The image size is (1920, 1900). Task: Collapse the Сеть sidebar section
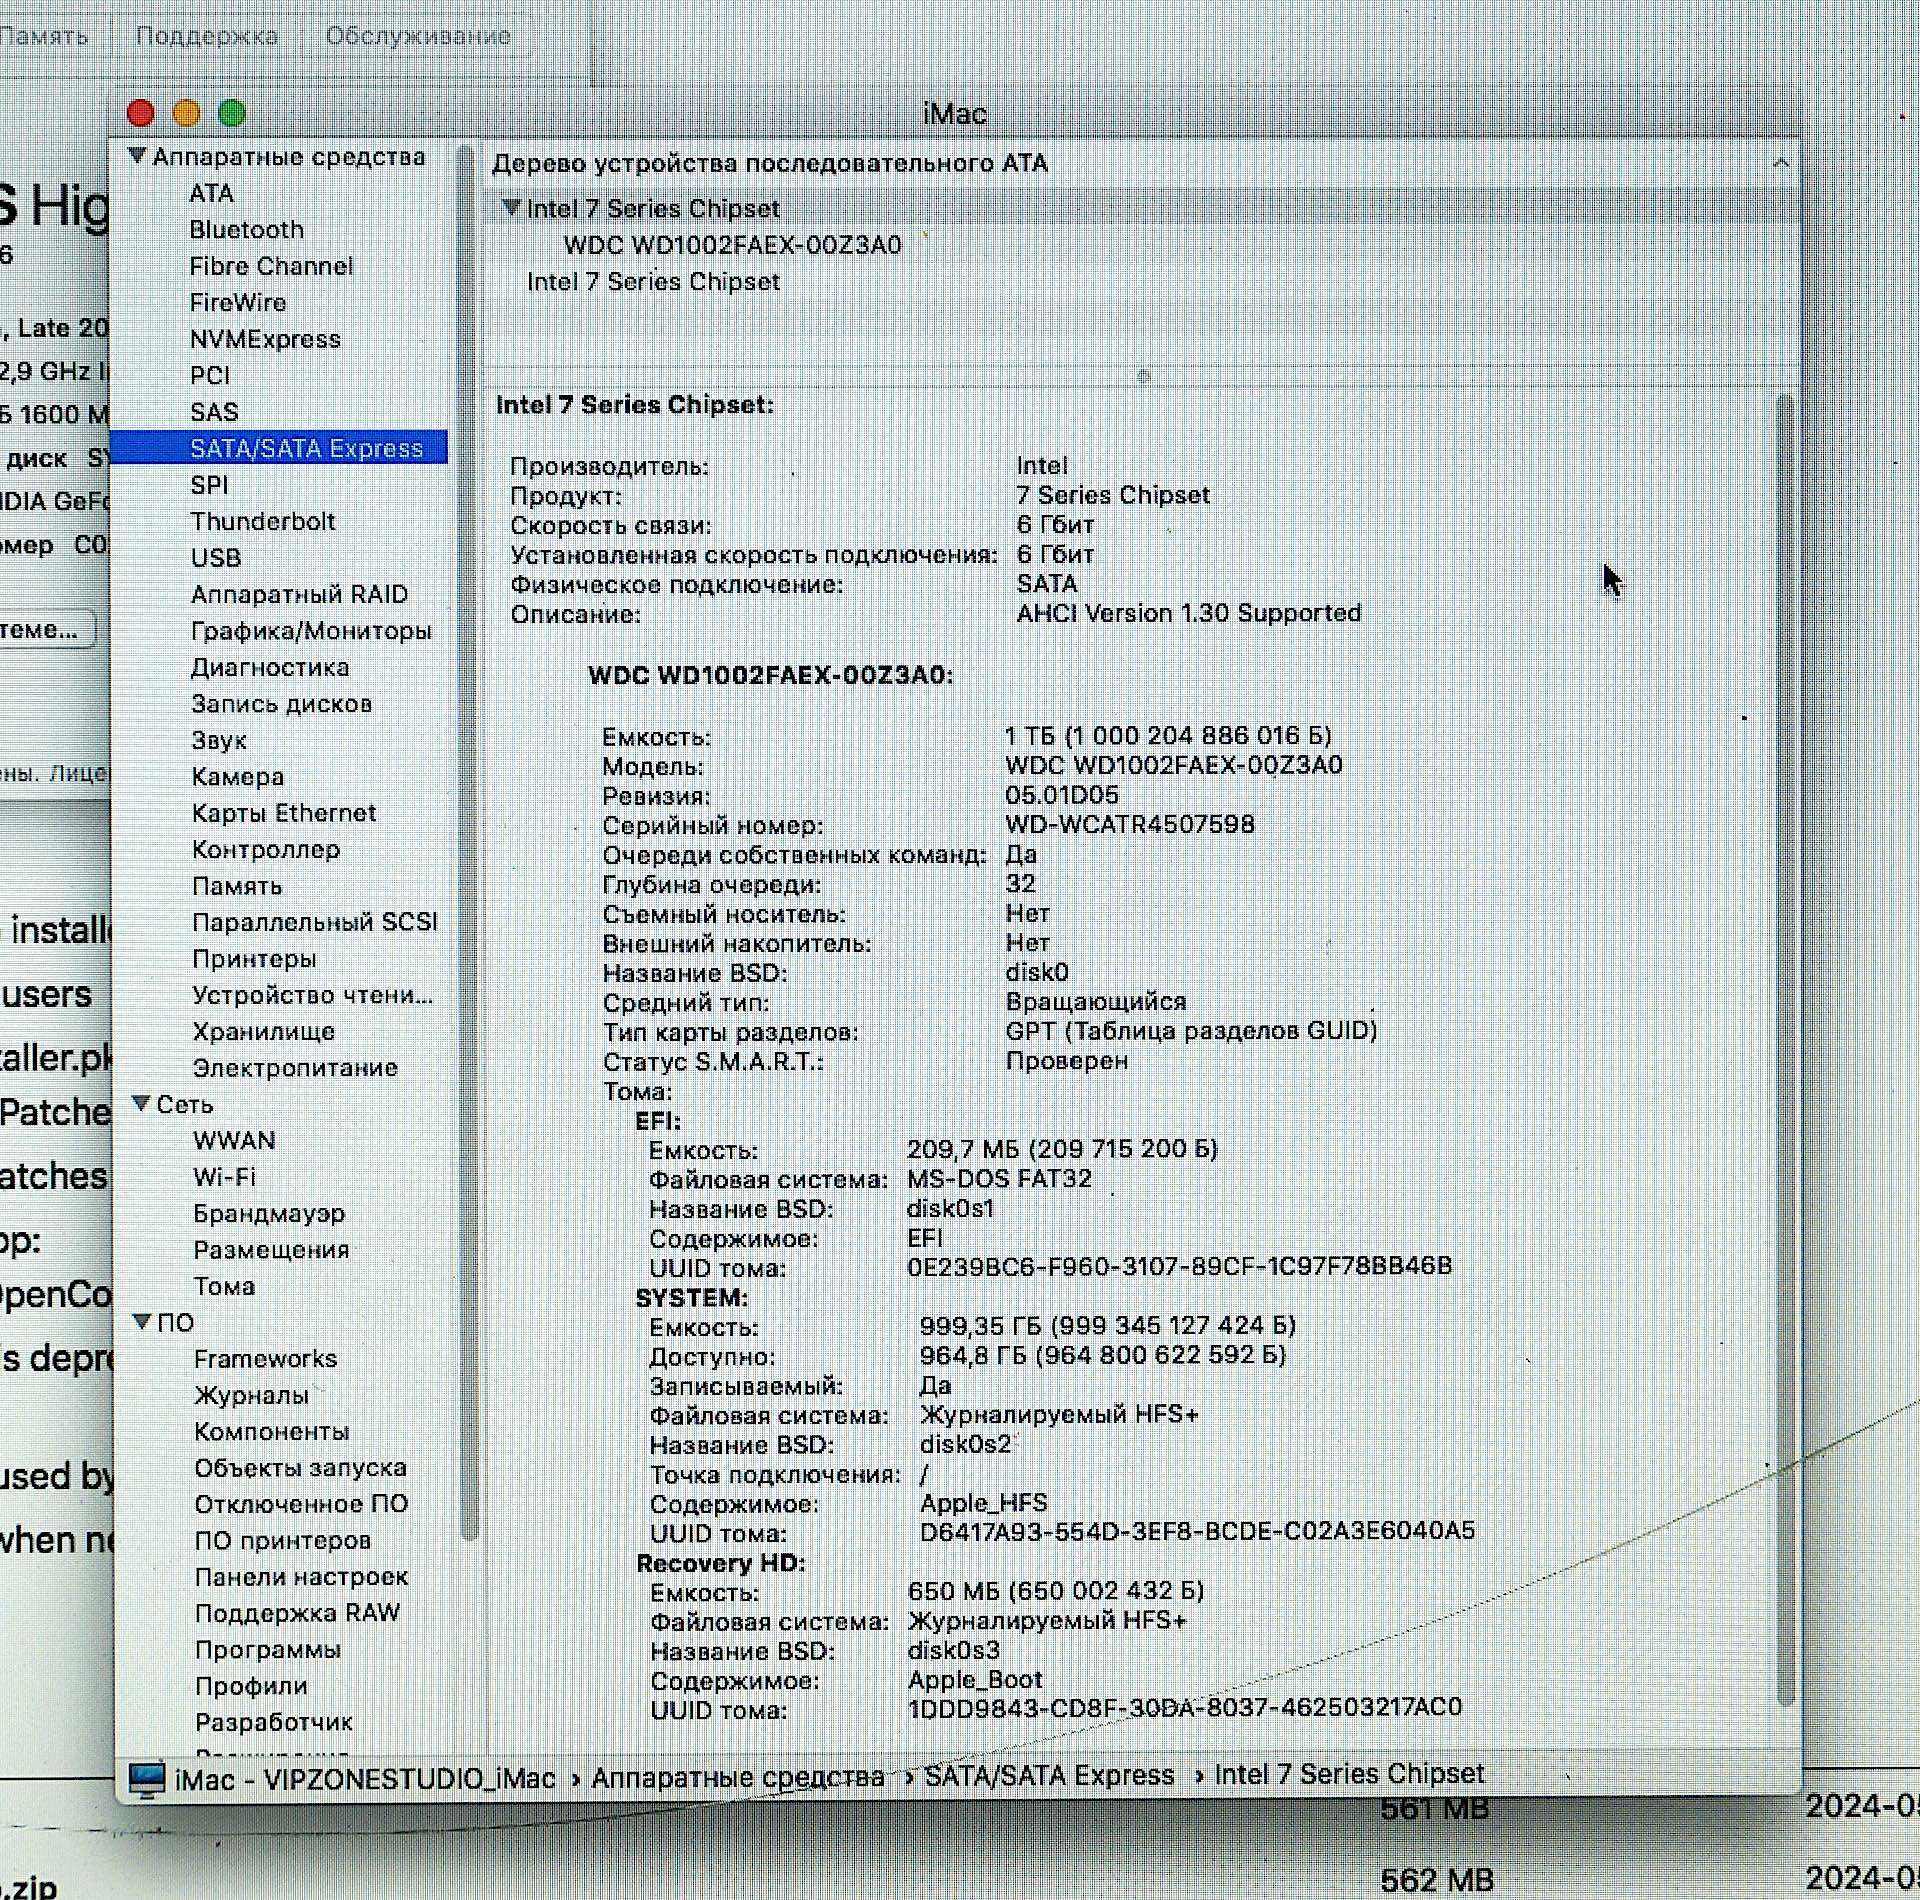click(142, 1104)
